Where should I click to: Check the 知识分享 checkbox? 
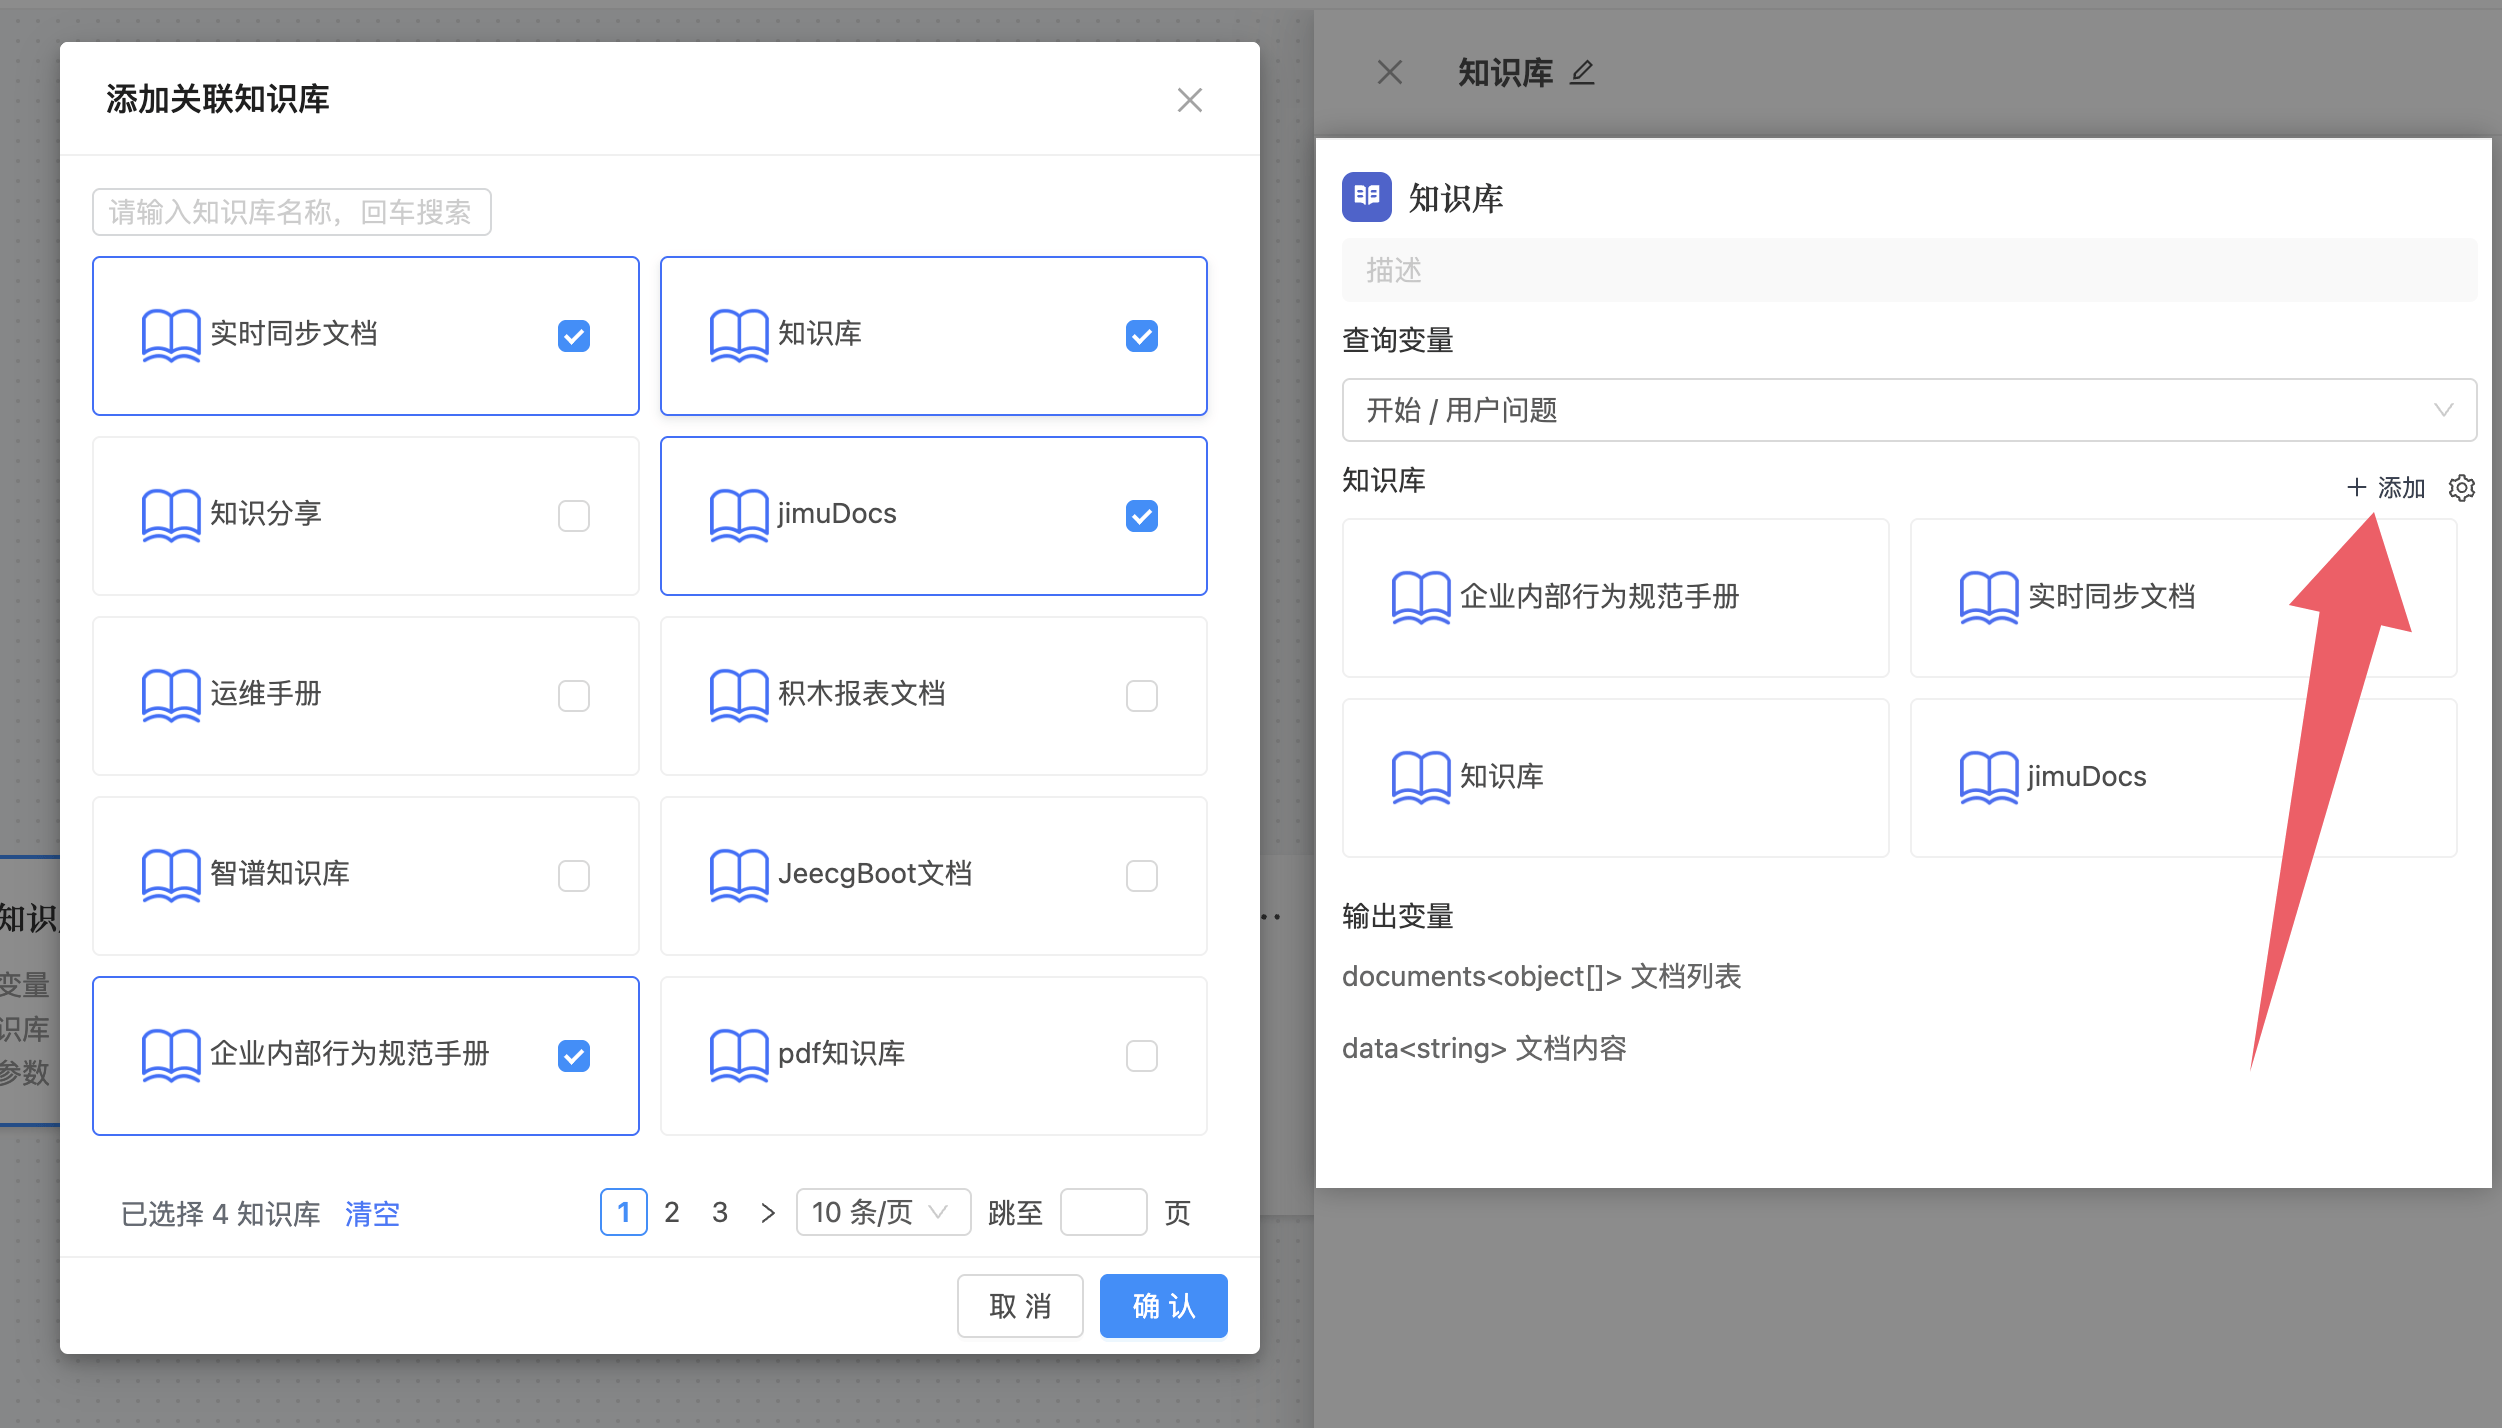coord(573,516)
